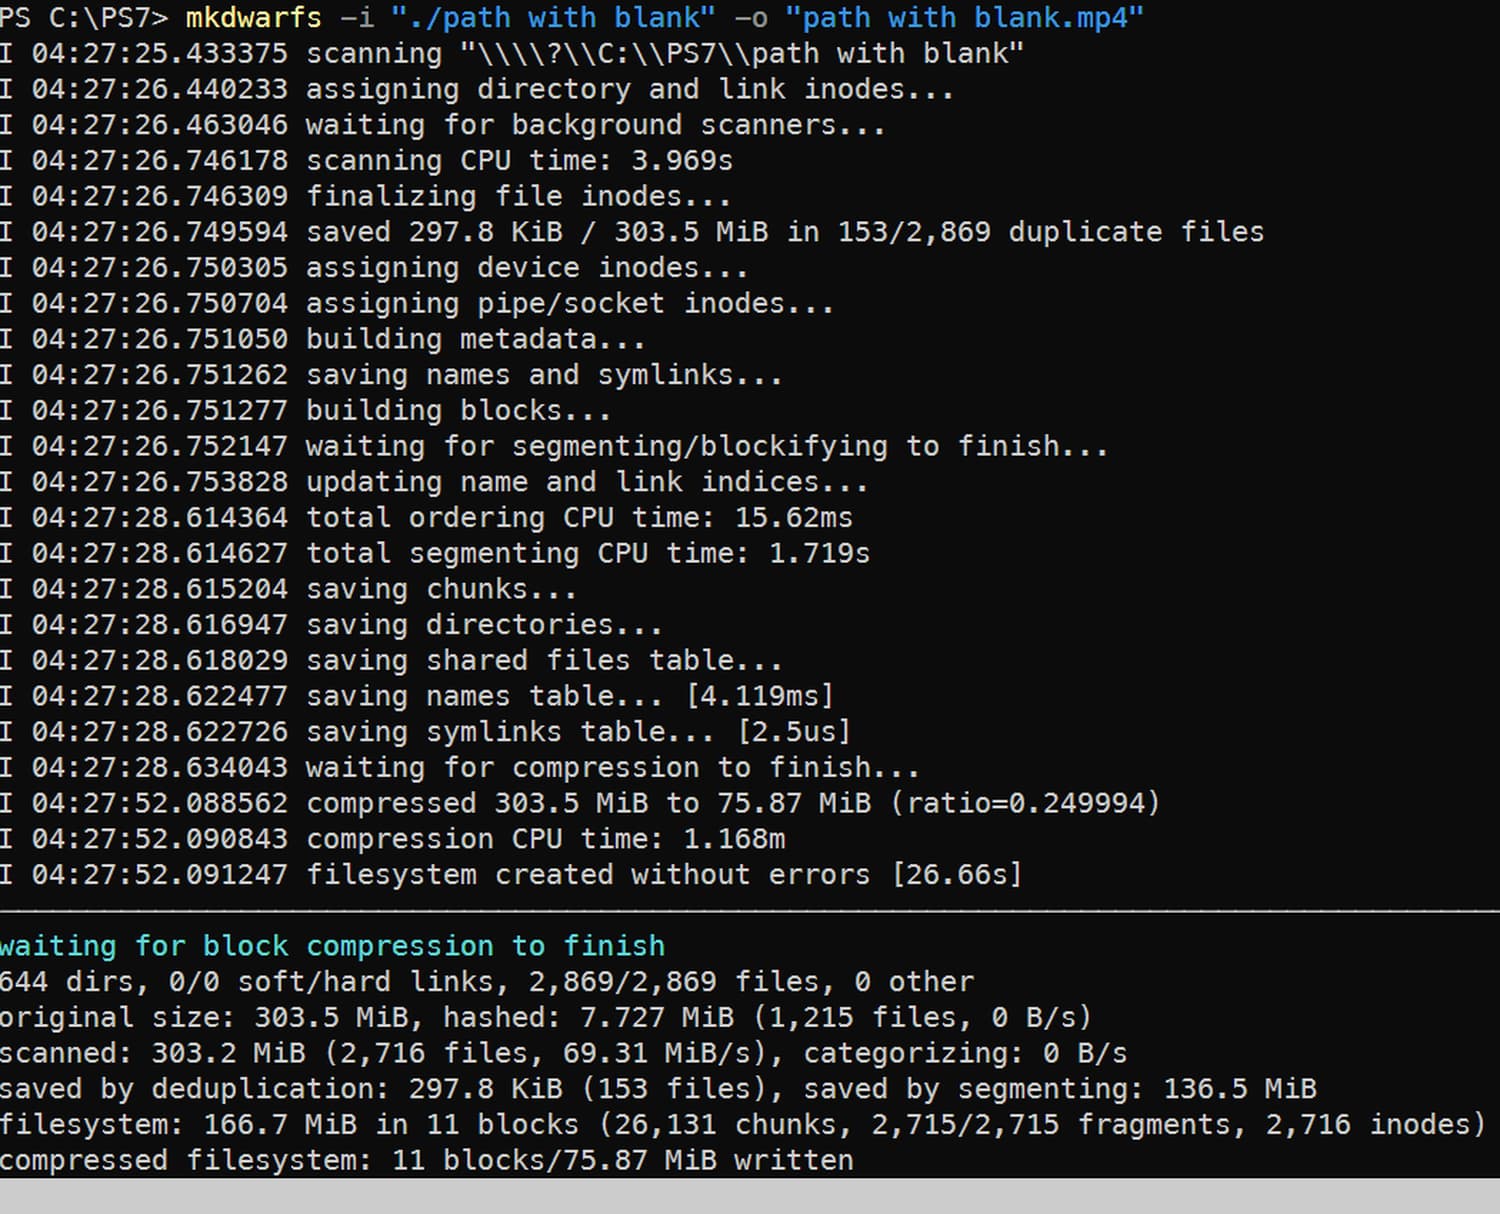
Task: Click "filesystem created without errors" line
Action: (x=663, y=874)
